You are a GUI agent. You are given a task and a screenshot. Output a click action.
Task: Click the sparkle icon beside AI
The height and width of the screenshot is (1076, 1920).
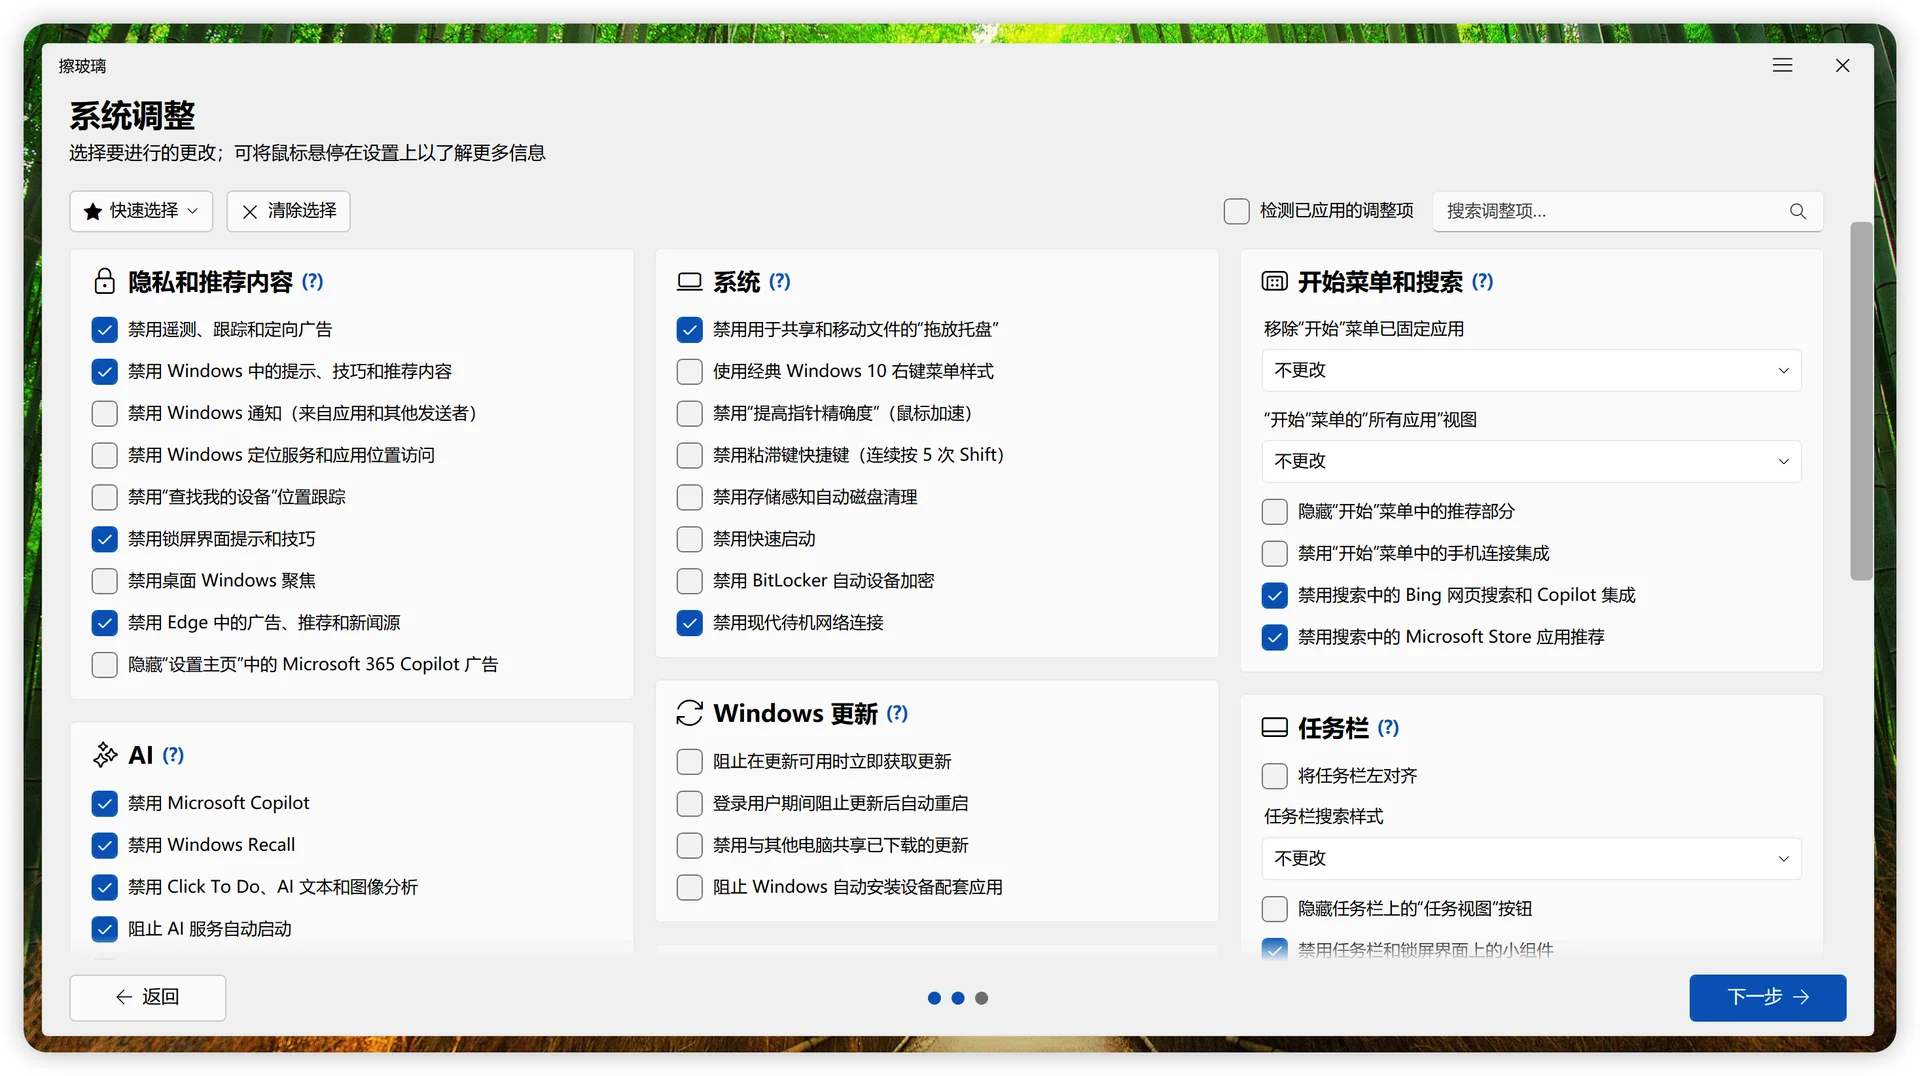point(104,755)
